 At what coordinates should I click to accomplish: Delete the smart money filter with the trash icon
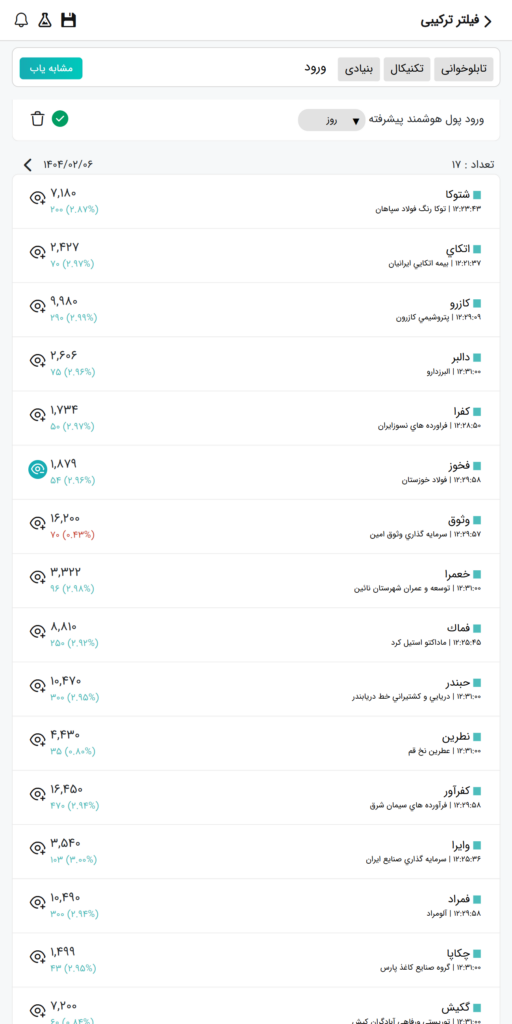click(x=37, y=119)
